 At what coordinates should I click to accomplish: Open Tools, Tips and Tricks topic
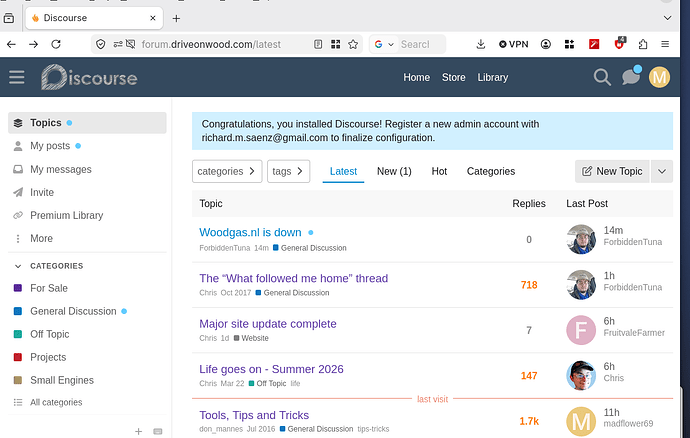254,415
